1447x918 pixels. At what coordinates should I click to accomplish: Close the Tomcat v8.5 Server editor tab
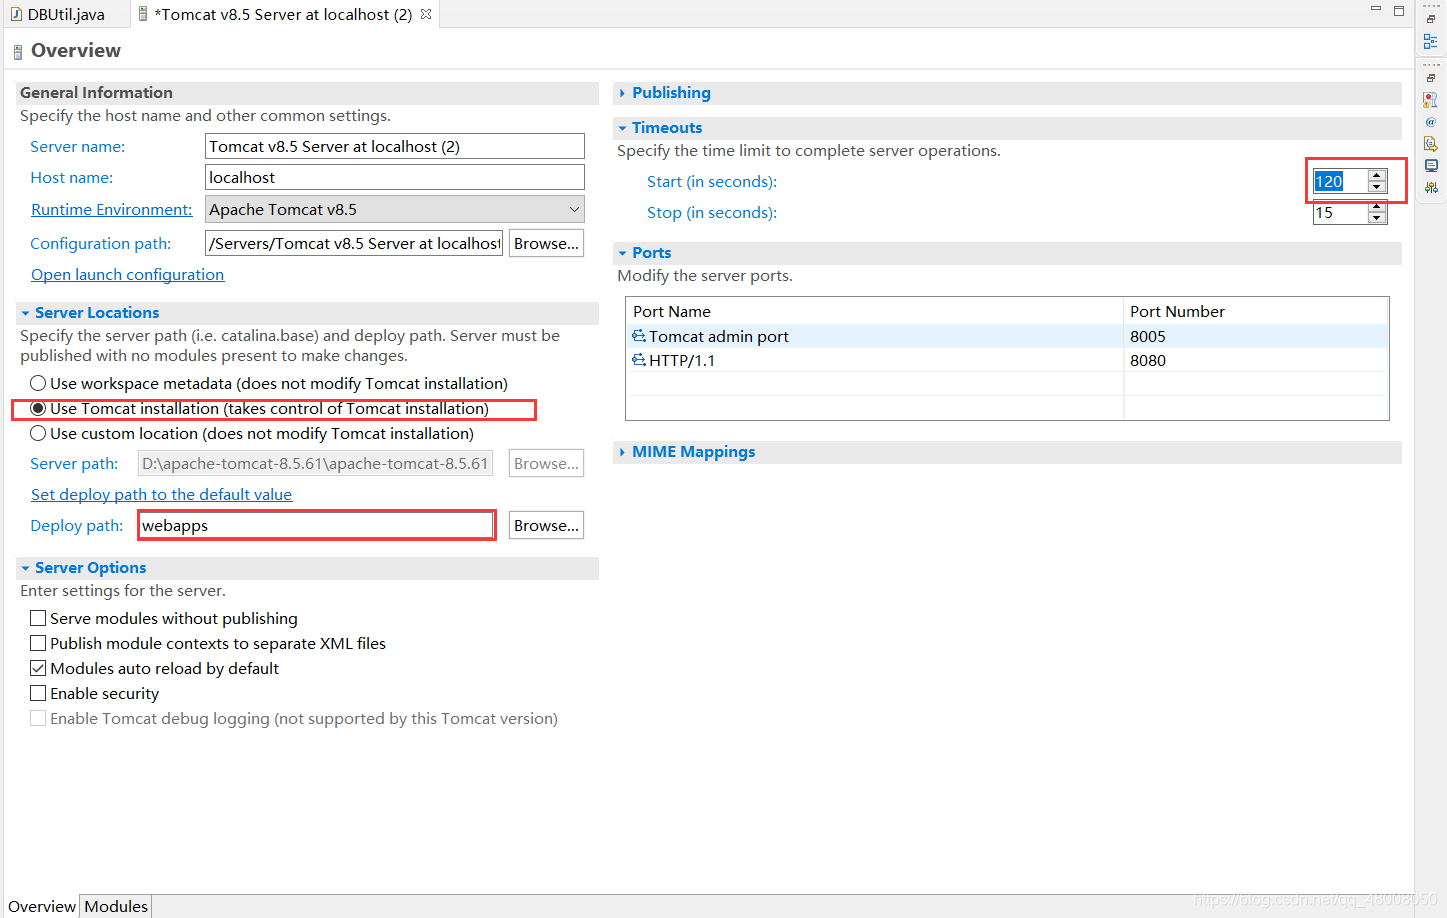point(426,14)
